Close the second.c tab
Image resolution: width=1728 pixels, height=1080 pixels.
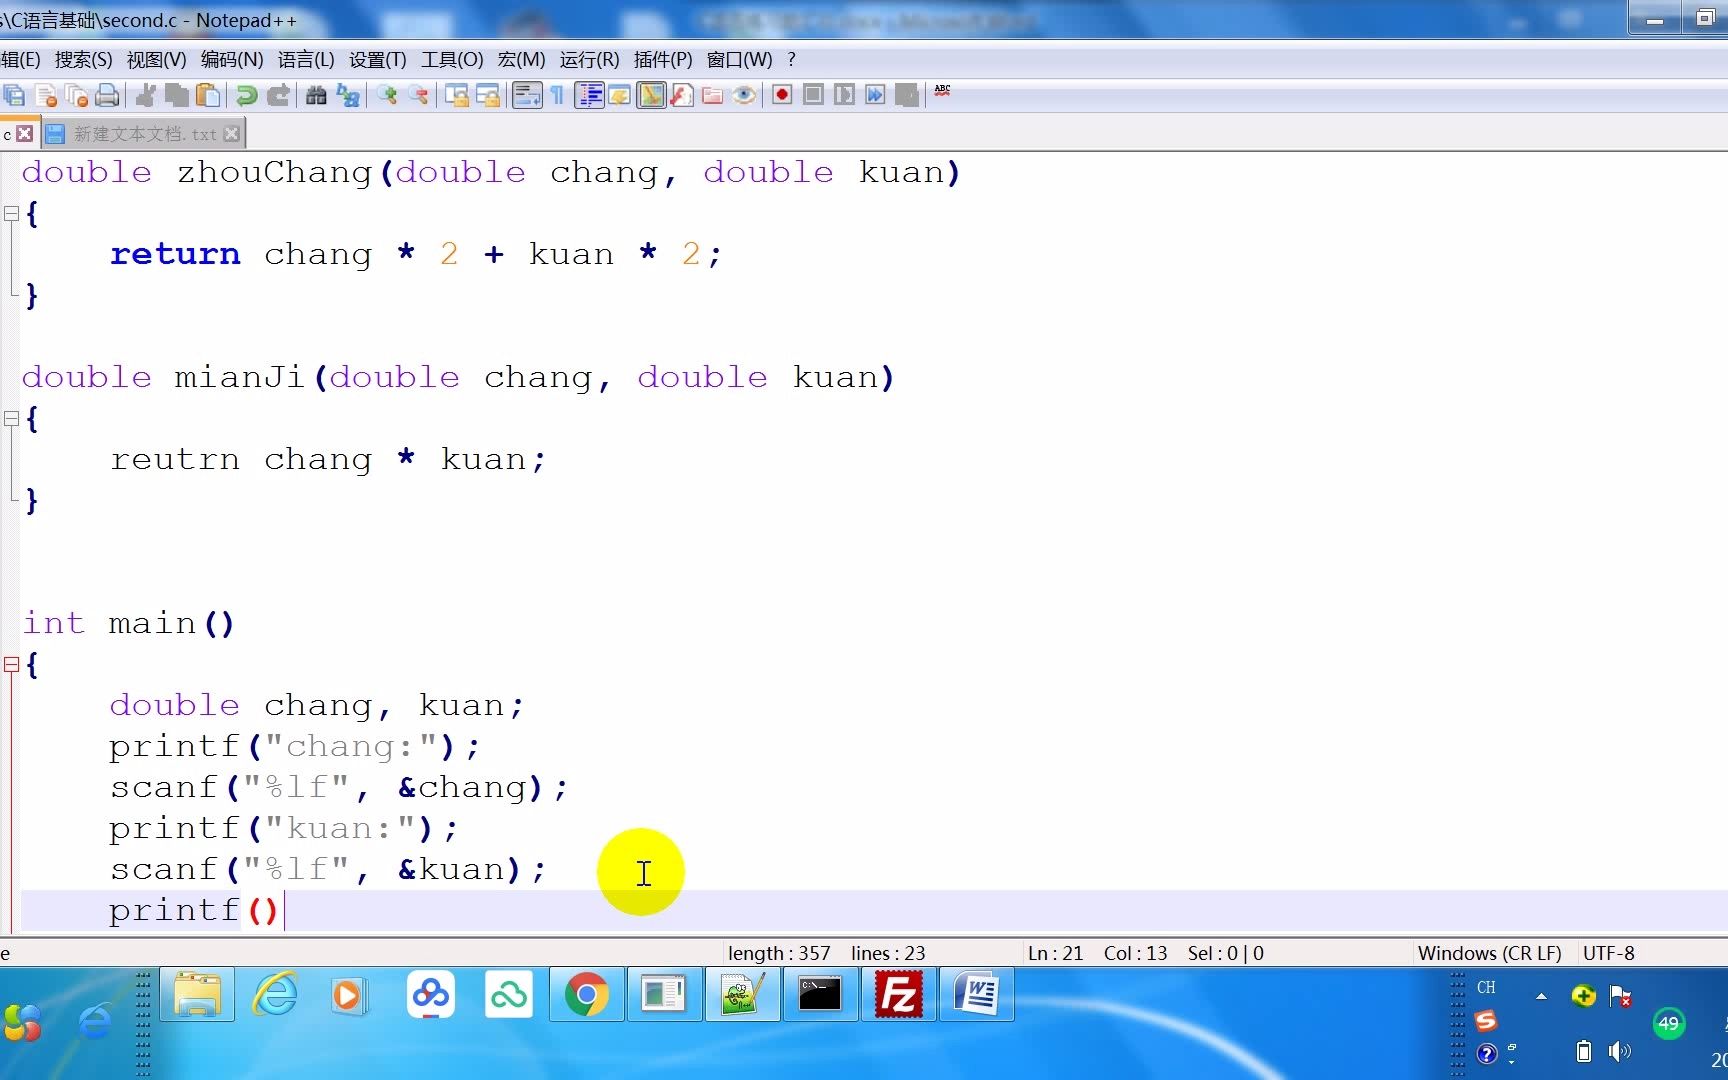(x=25, y=134)
